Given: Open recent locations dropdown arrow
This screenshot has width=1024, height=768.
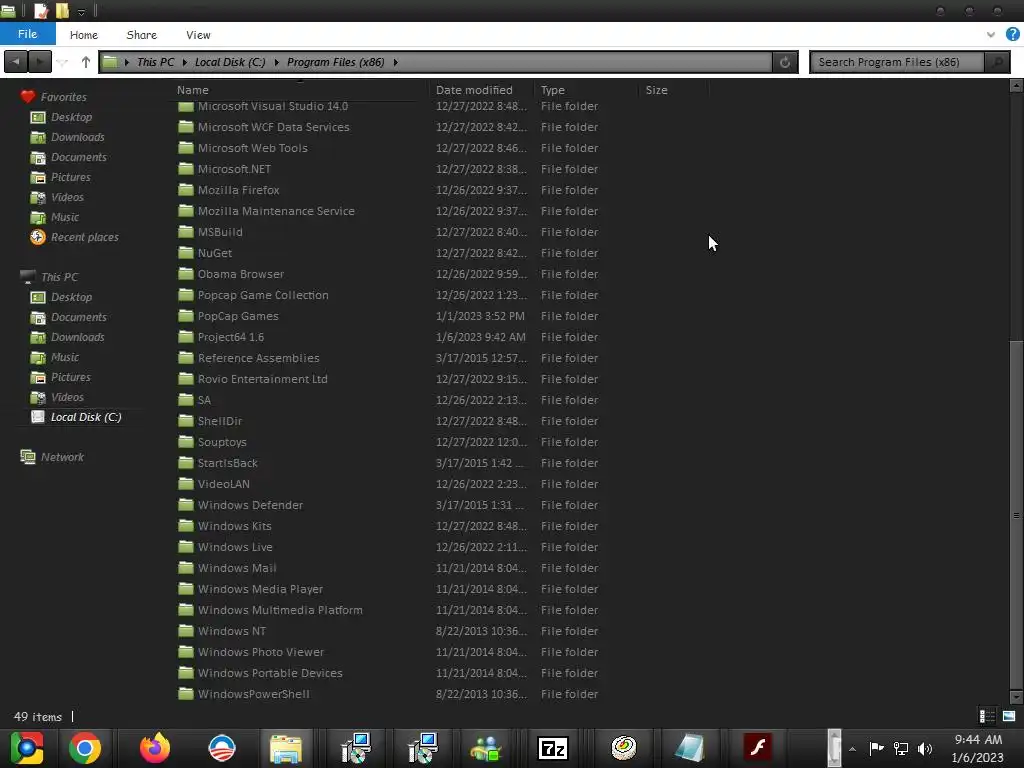Looking at the screenshot, I should pos(63,62).
